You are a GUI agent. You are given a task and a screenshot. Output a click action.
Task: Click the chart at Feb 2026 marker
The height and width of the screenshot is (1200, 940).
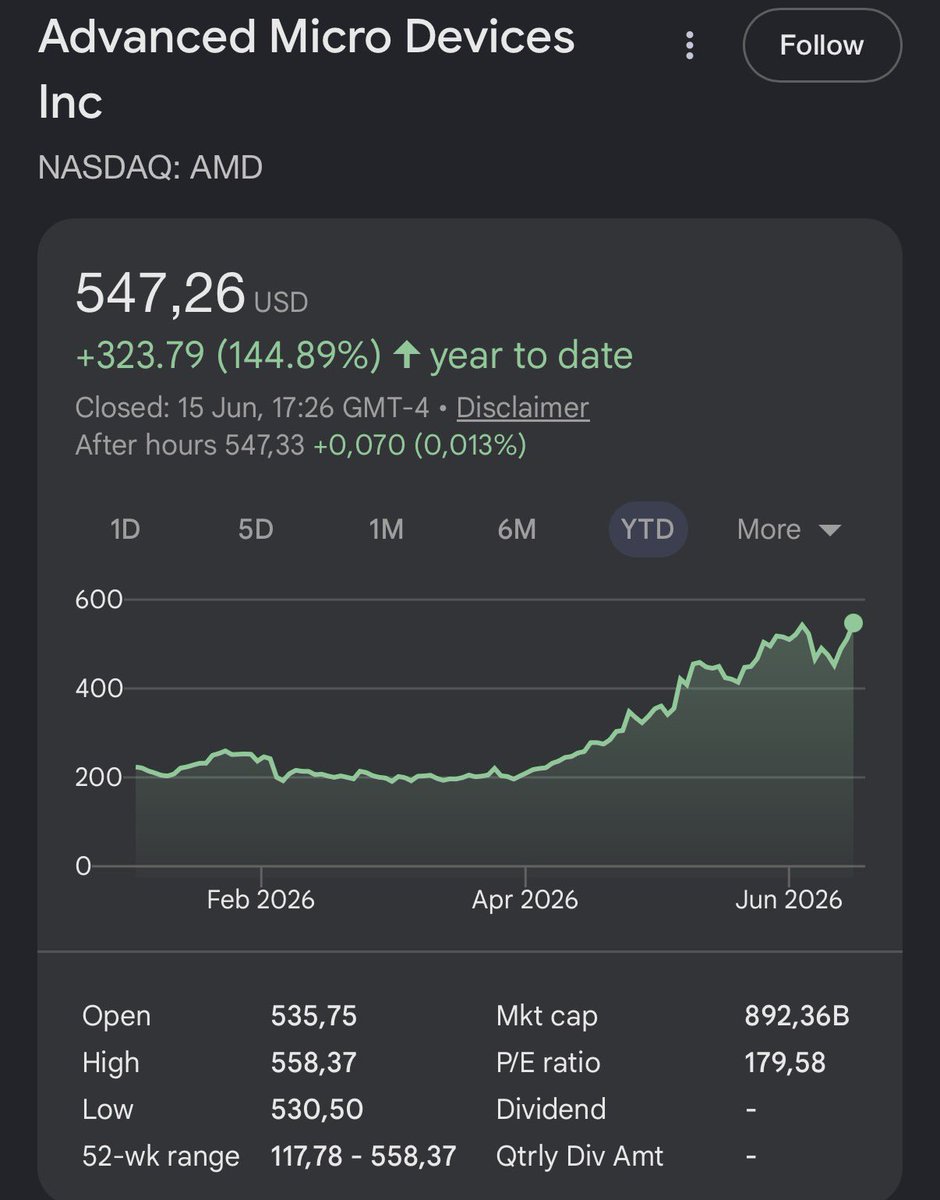(261, 899)
